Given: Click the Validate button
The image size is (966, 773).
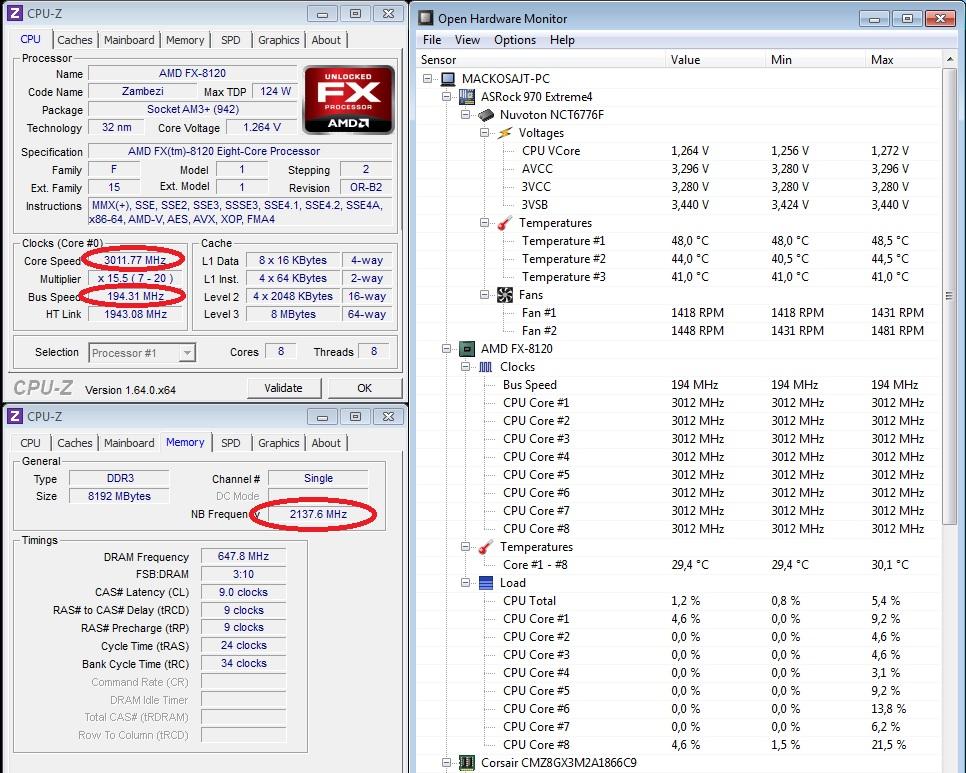Looking at the screenshot, I should click(283, 389).
